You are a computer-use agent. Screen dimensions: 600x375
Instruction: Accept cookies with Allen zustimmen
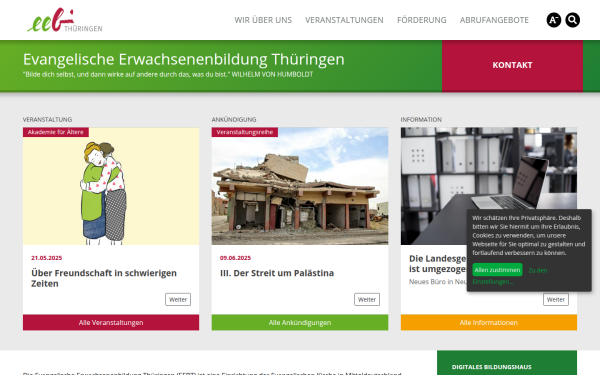[497, 270]
